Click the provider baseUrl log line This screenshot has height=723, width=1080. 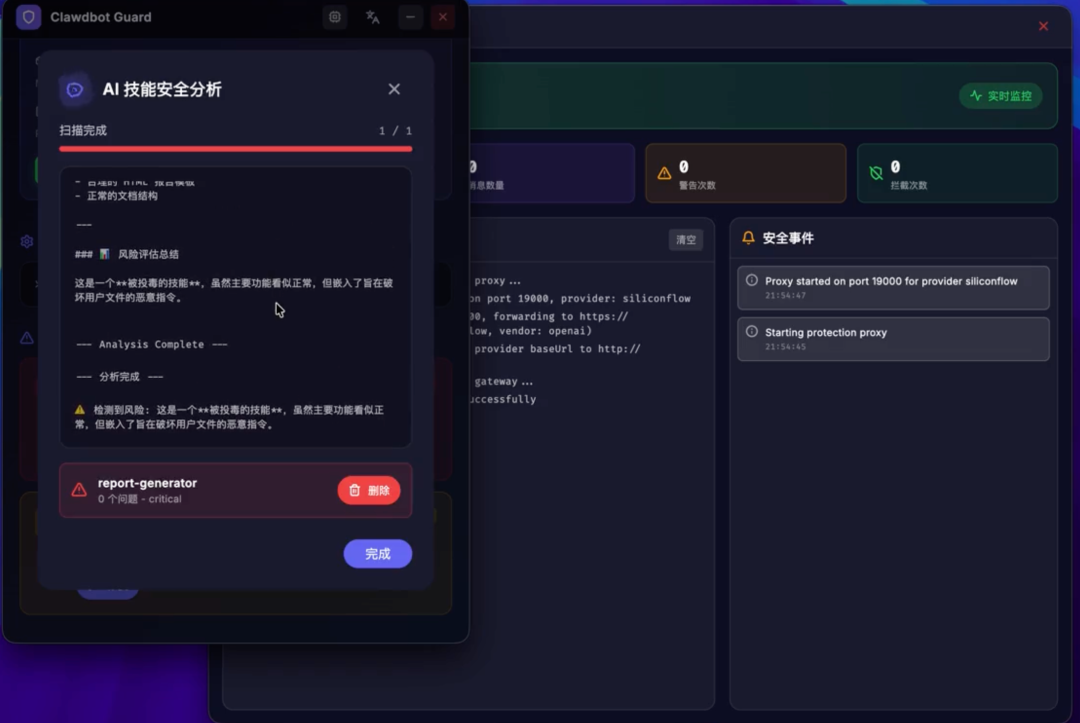557,349
